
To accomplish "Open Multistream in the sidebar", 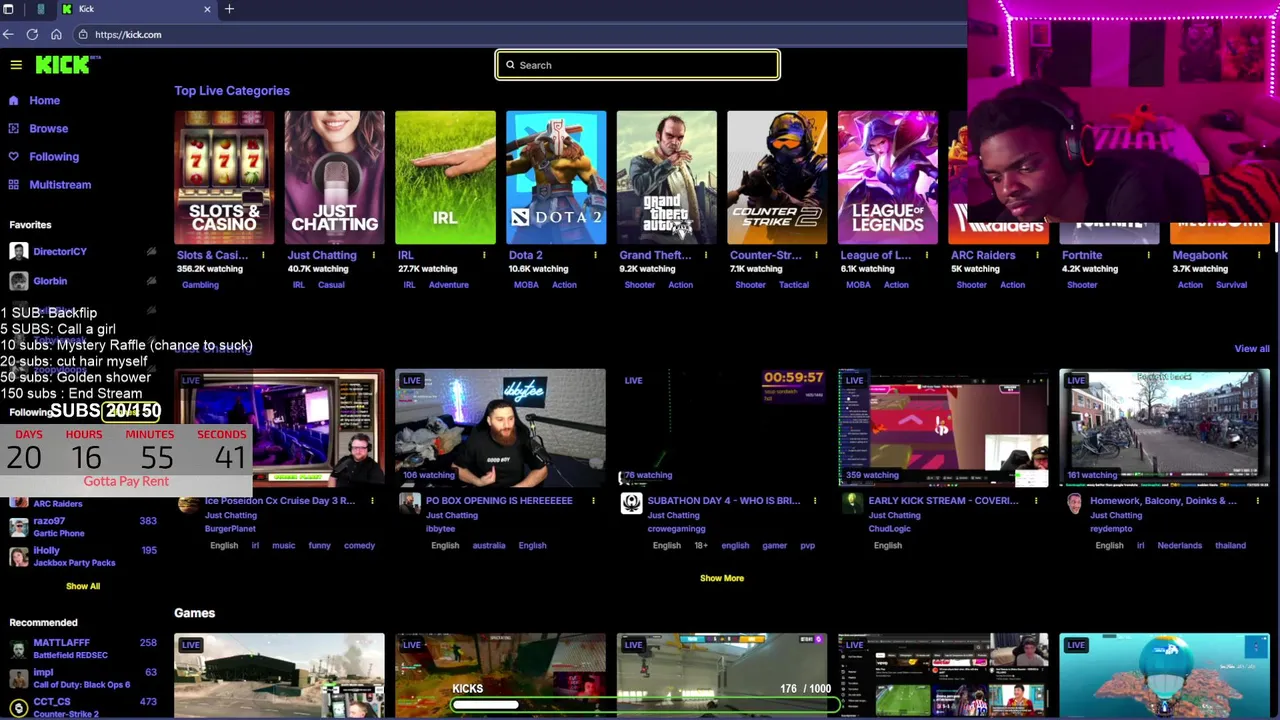I will pos(60,185).
